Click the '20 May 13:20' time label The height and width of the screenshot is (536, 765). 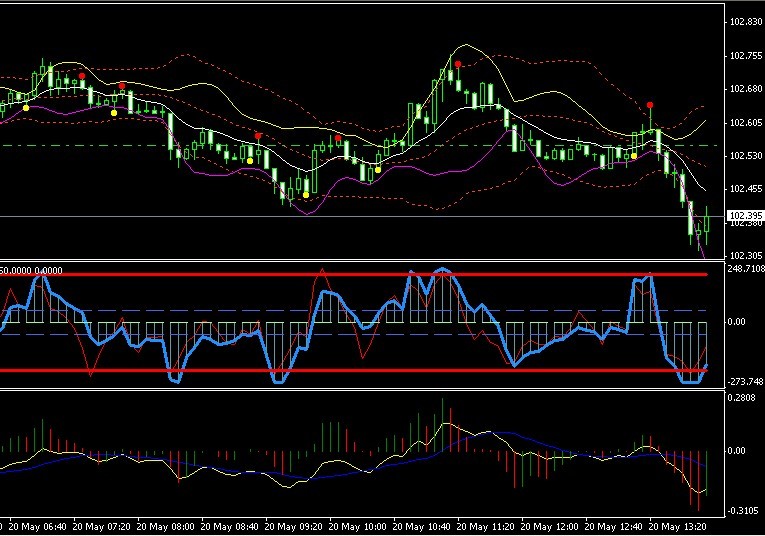[677, 527]
